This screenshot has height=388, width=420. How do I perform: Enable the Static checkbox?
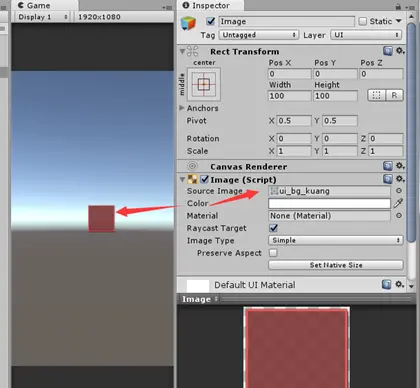point(363,21)
